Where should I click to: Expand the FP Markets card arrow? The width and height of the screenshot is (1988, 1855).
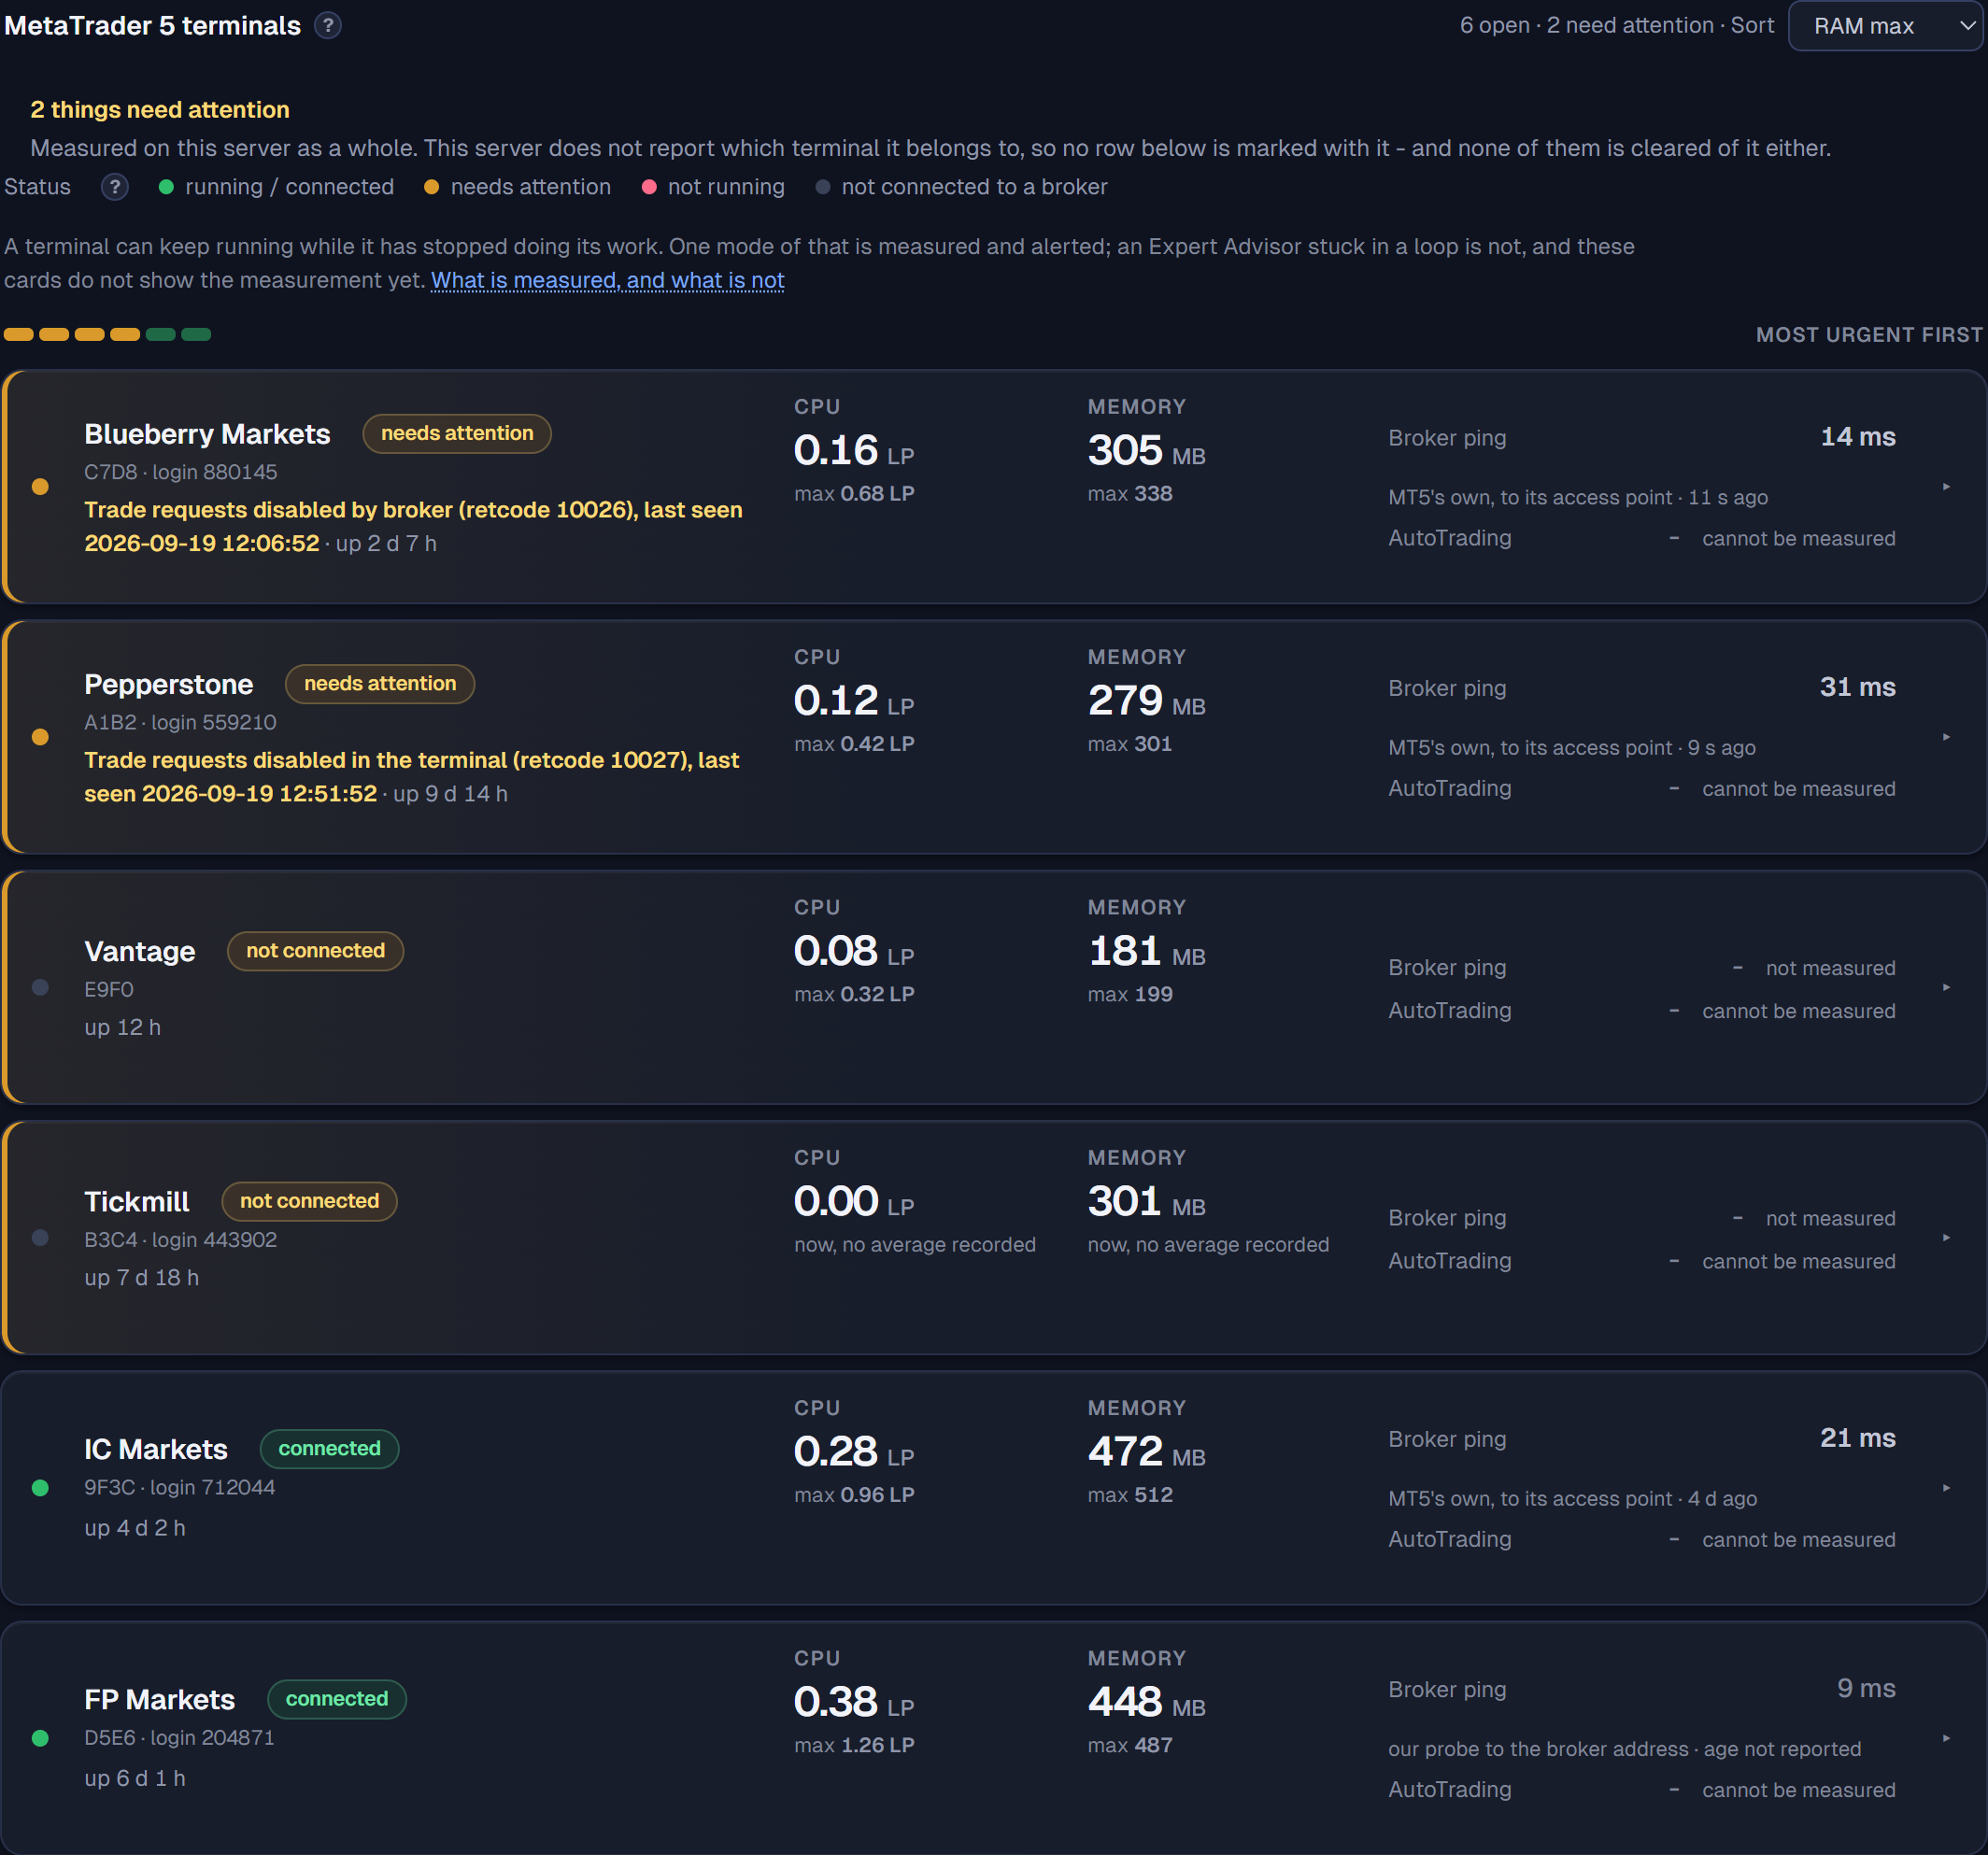(1946, 1738)
